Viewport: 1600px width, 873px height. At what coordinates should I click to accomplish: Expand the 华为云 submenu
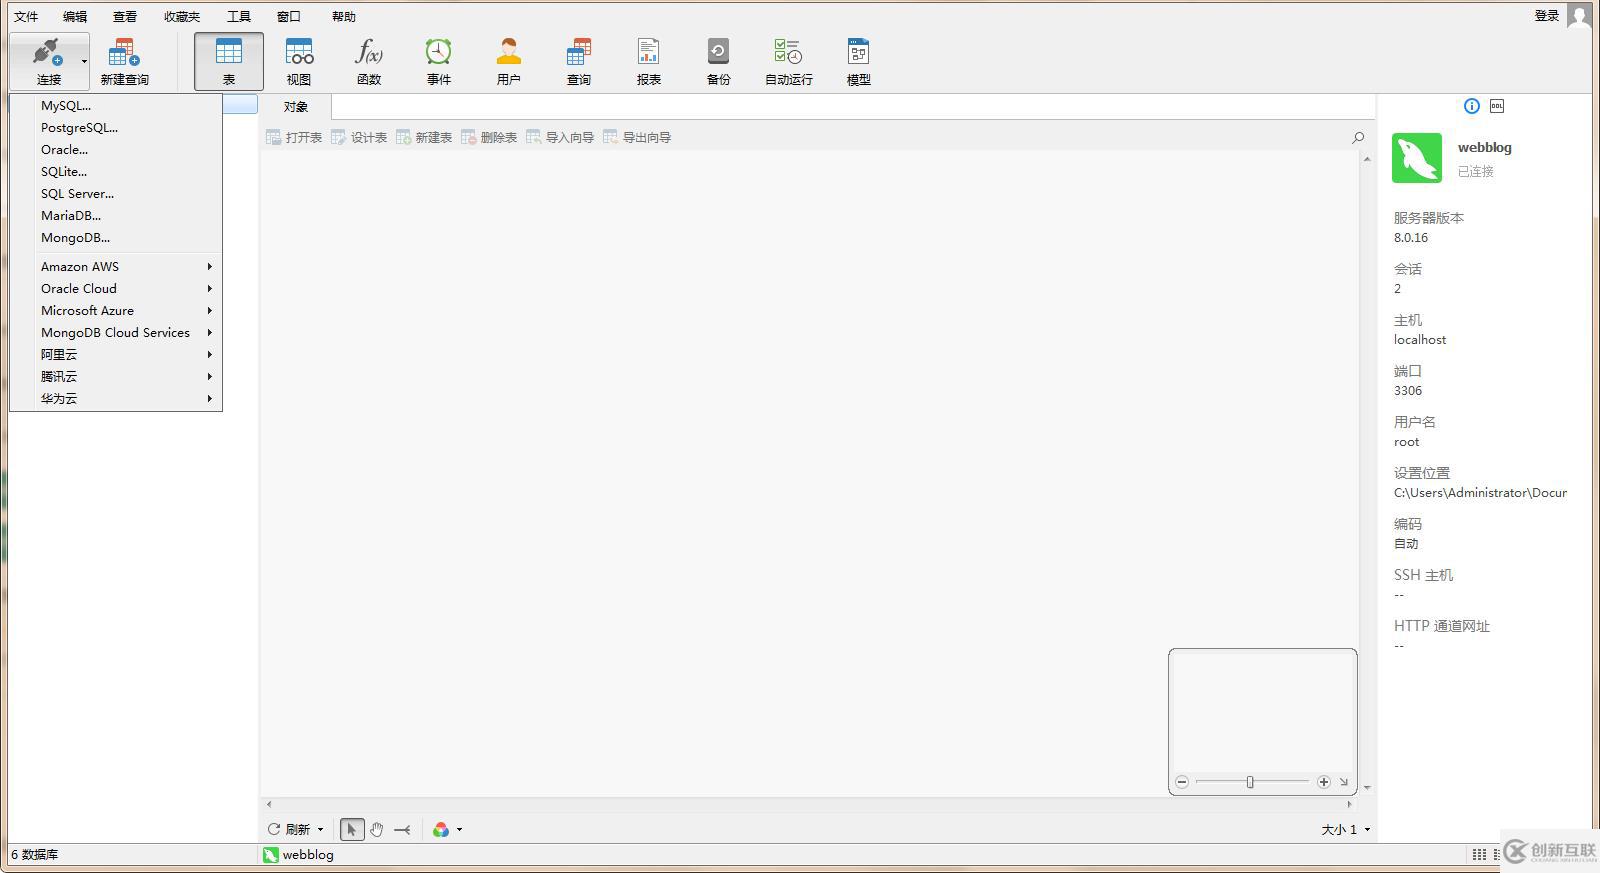pos(116,398)
